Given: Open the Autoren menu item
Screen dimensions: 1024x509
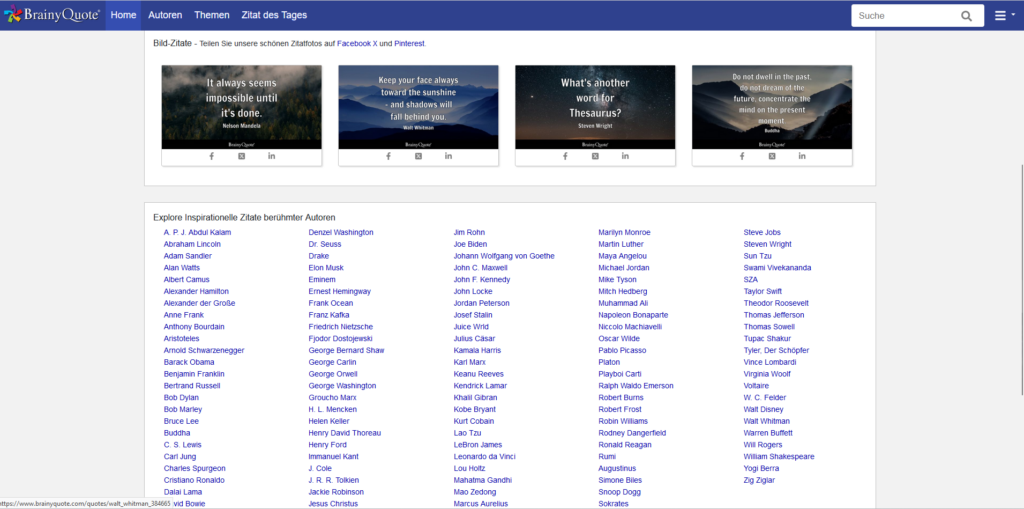Looking at the screenshot, I should pyautogui.click(x=165, y=15).
